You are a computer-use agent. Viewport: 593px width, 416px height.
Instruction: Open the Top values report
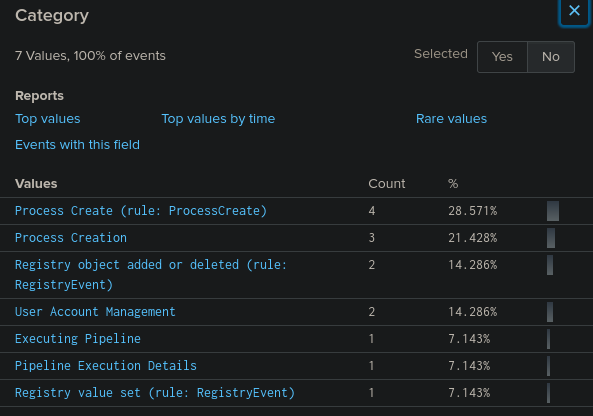point(48,119)
